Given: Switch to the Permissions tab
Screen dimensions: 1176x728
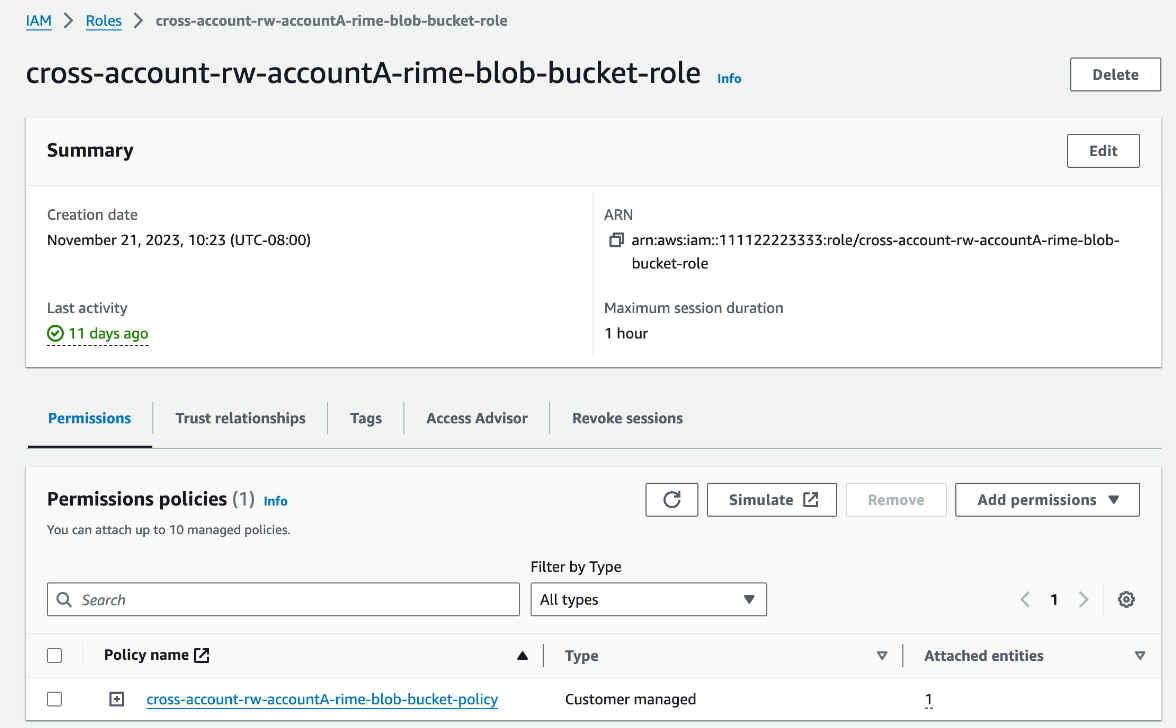Looking at the screenshot, I should (x=89, y=418).
